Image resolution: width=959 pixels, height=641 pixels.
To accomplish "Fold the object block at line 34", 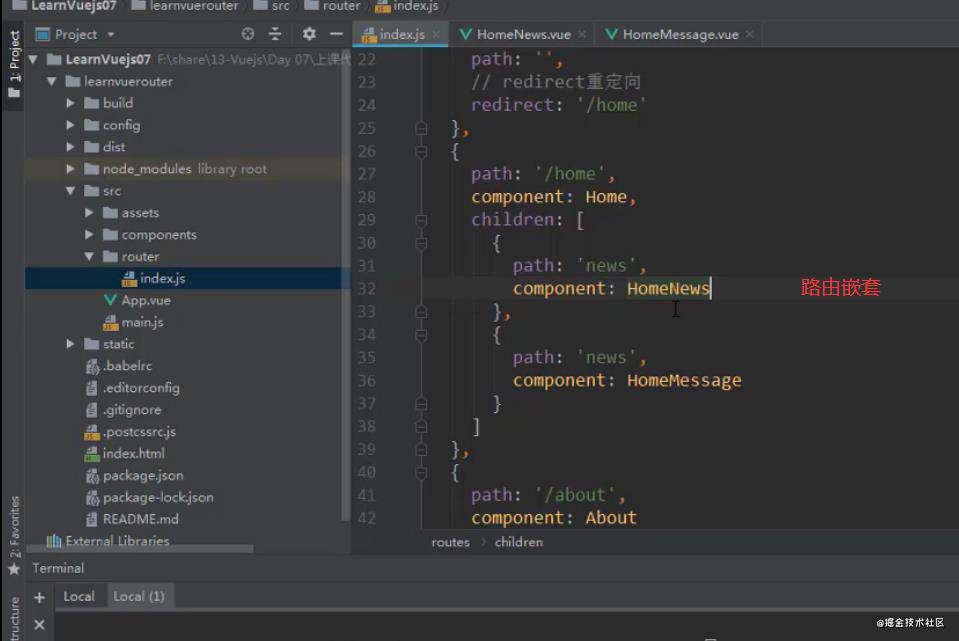I will coord(421,335).
